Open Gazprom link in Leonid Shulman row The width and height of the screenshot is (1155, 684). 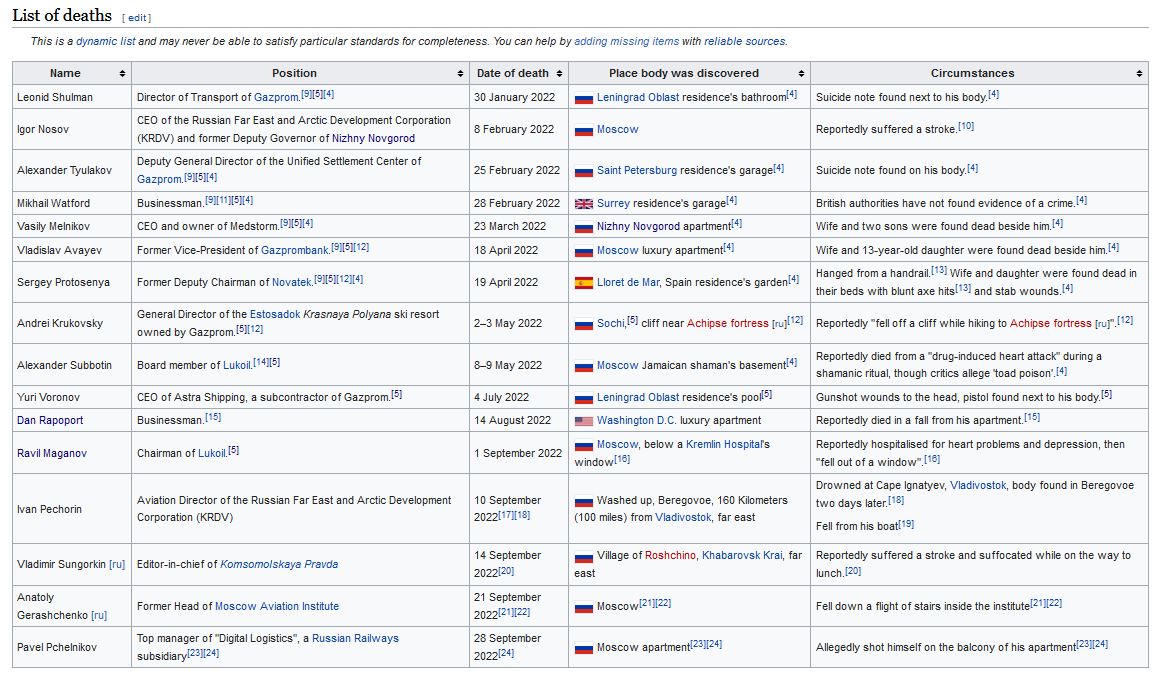tap(275, 97)
